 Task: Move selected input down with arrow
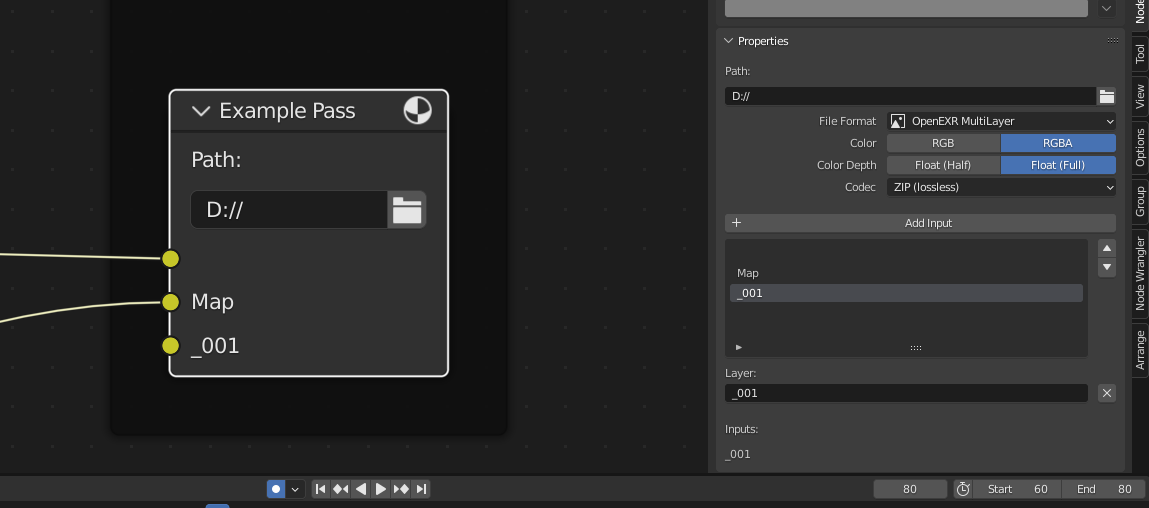pyautogui.click(x=1107, y=267)
